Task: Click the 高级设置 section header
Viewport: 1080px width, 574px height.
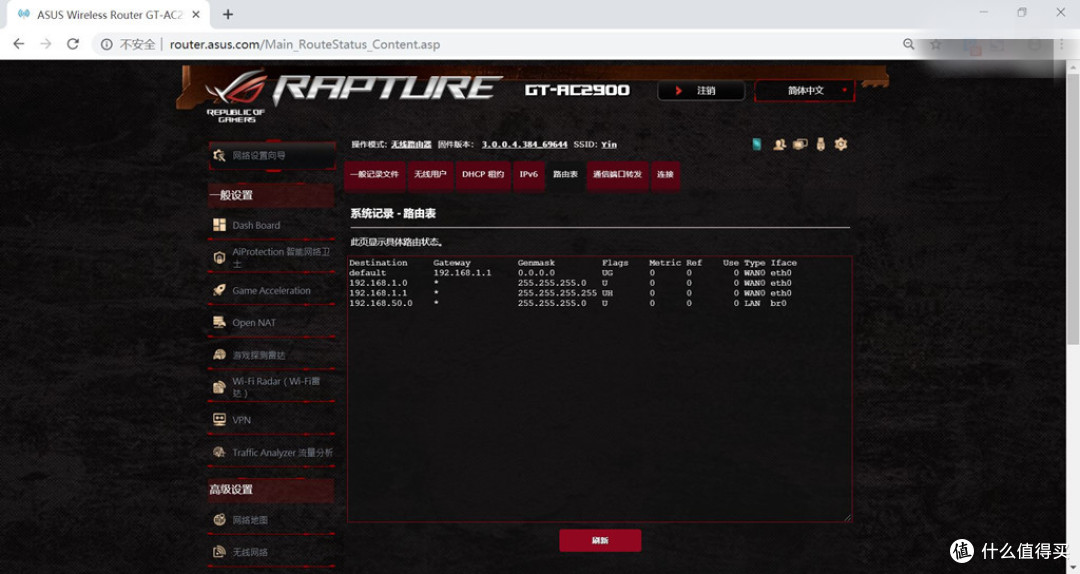Action: coord(271,489)
